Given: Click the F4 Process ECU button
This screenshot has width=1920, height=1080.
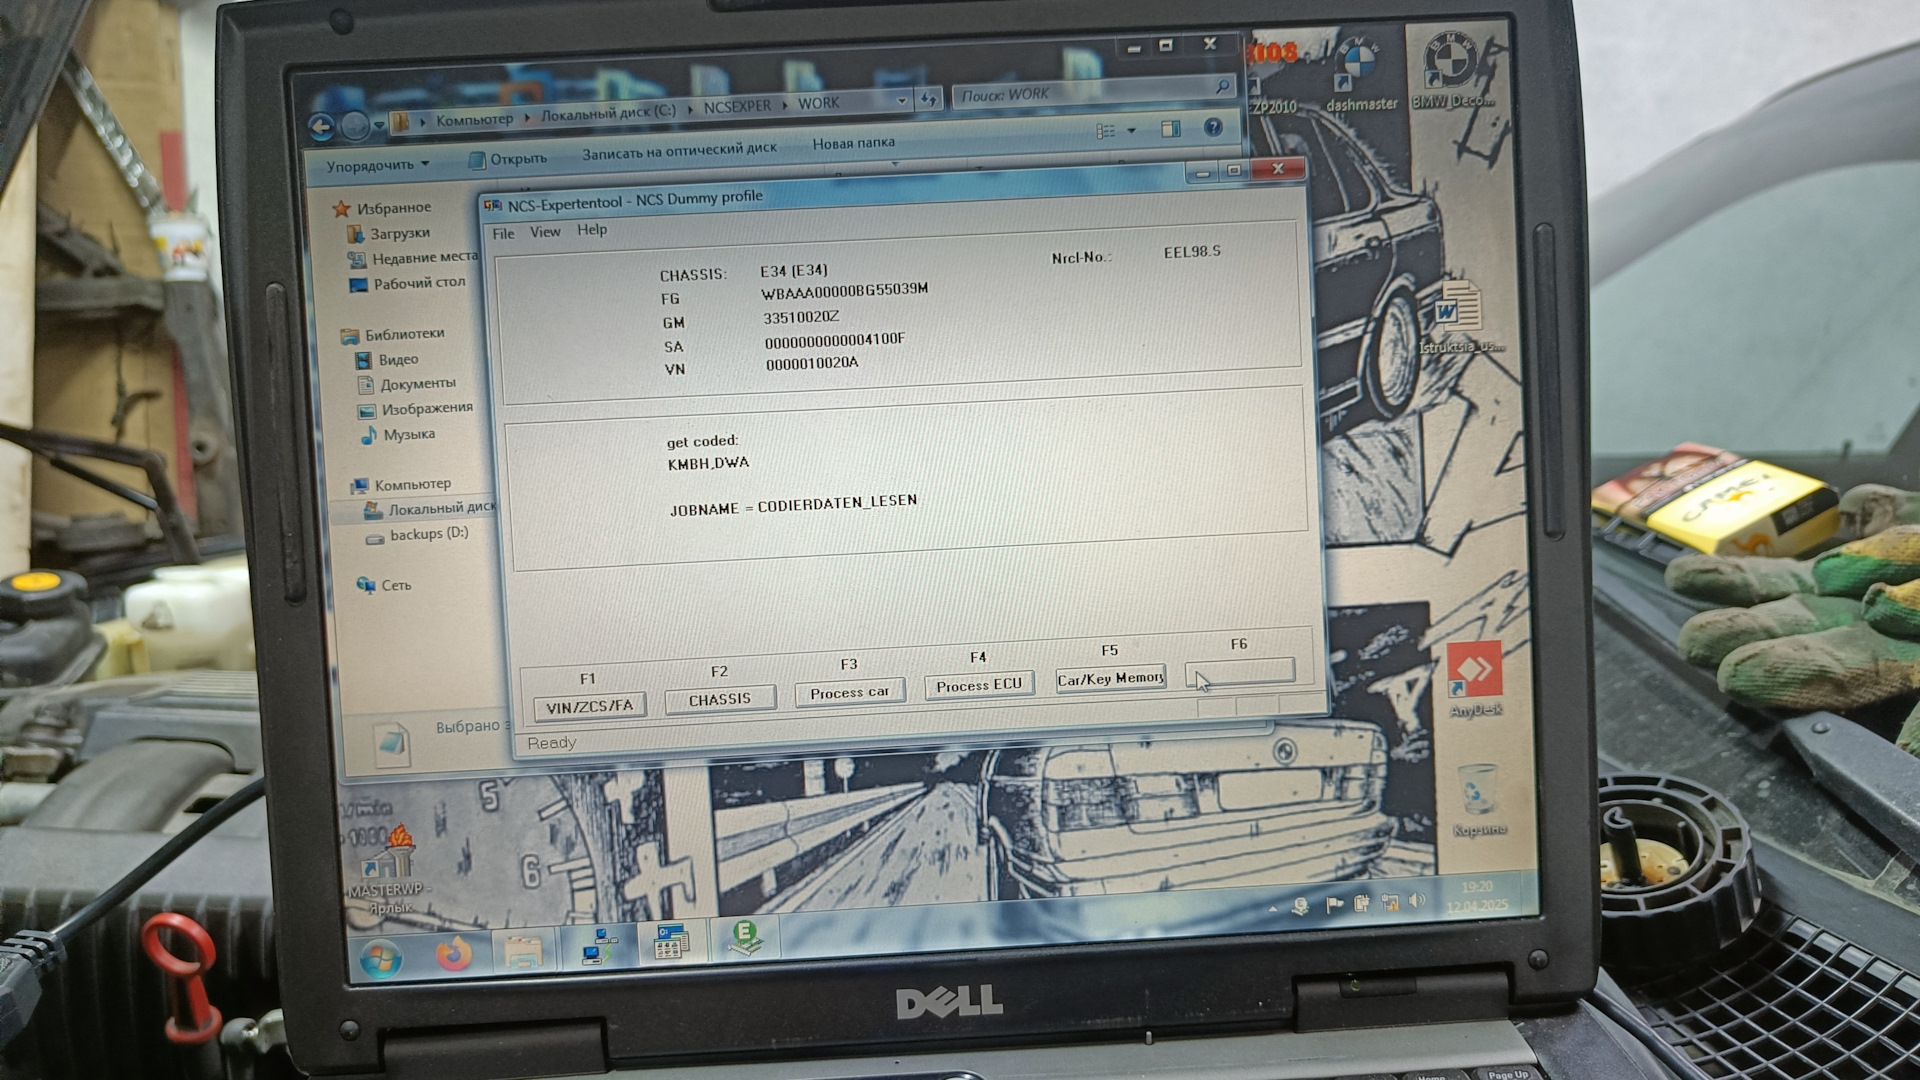Looking at the screenshot, I should [x=979, y=685].
